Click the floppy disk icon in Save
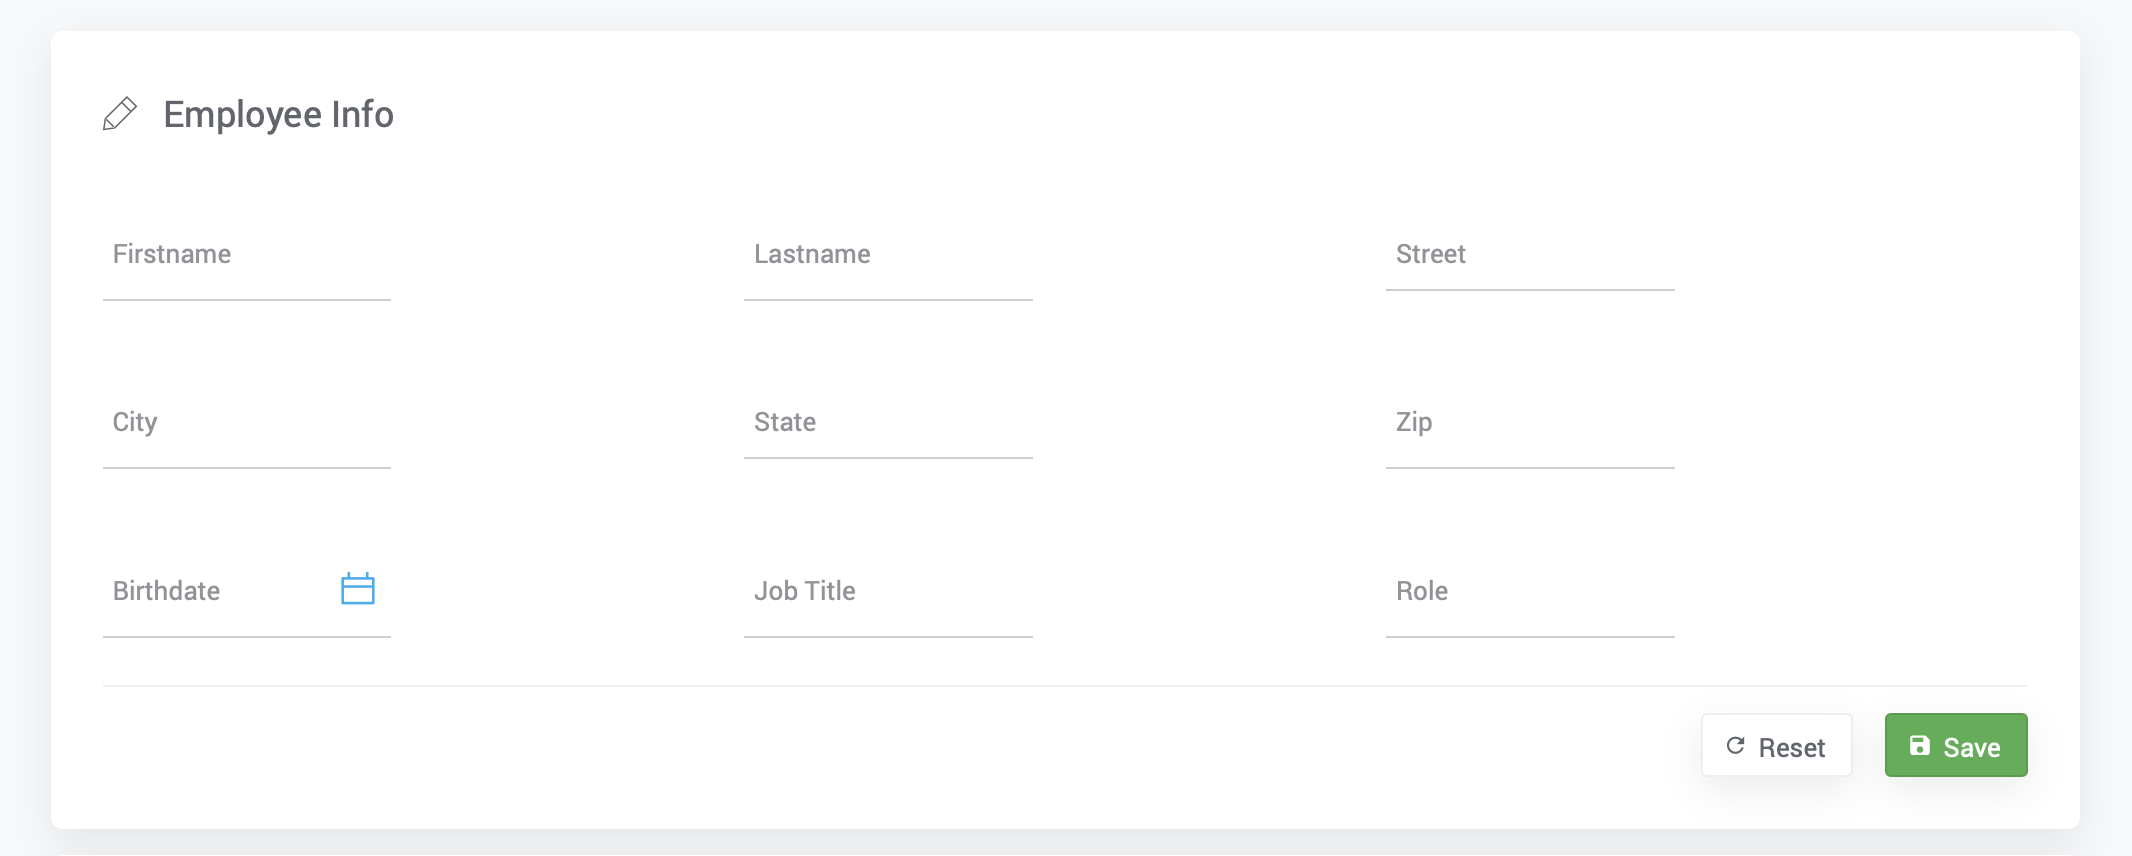The image size is (2132, 856). [x=1920, y=746]
